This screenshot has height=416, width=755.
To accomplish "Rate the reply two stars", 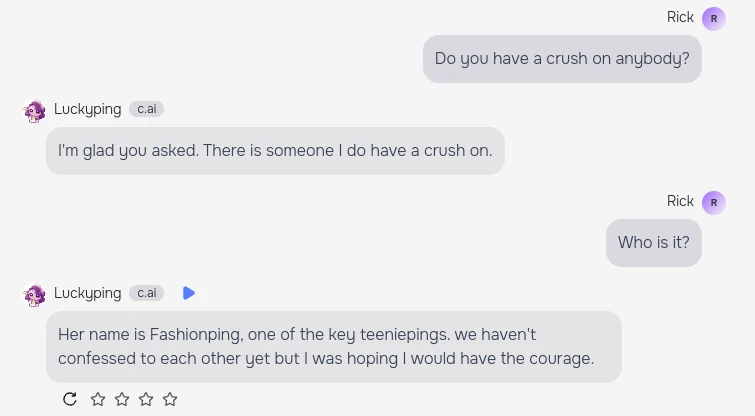I will (122, 399).
